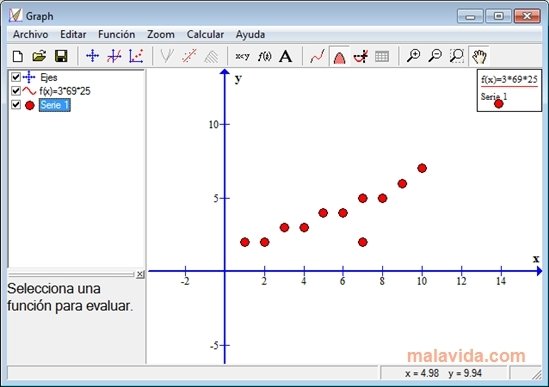The image size is (549, 387).
Task: Select the zoom window tool
Action: tap(457, 56)
